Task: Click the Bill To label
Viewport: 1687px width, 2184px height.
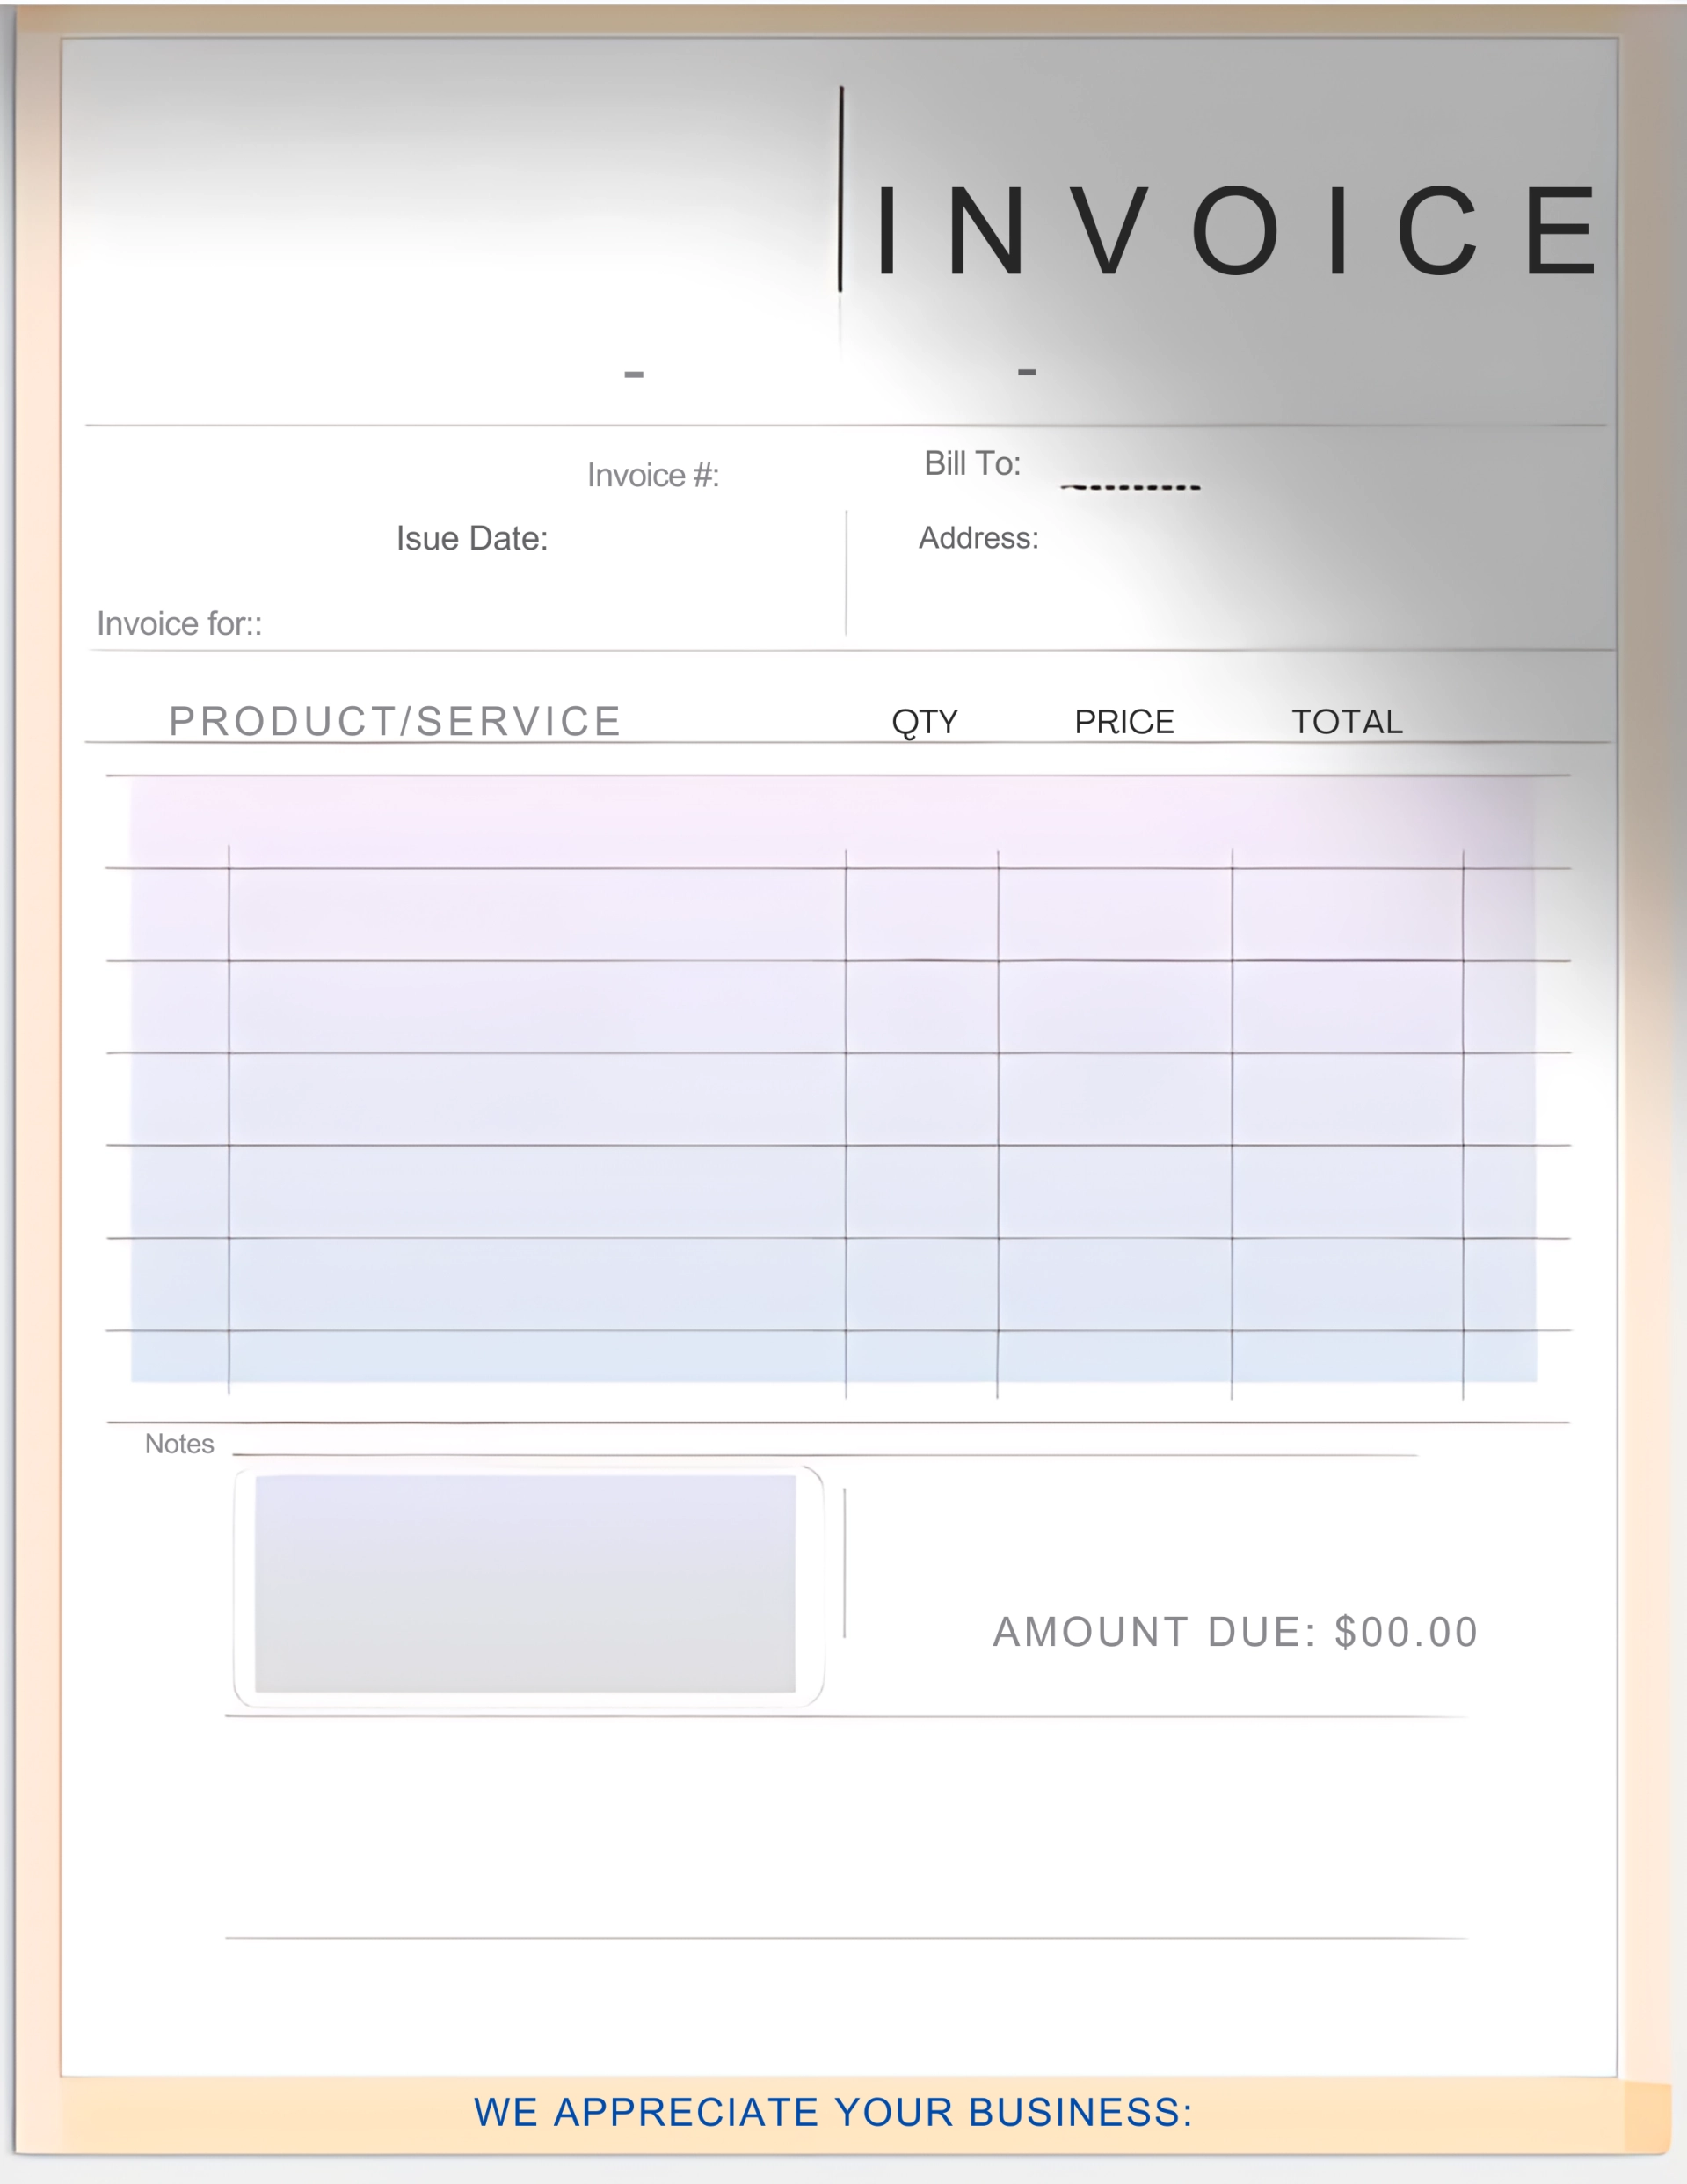Action: point(971,463)
